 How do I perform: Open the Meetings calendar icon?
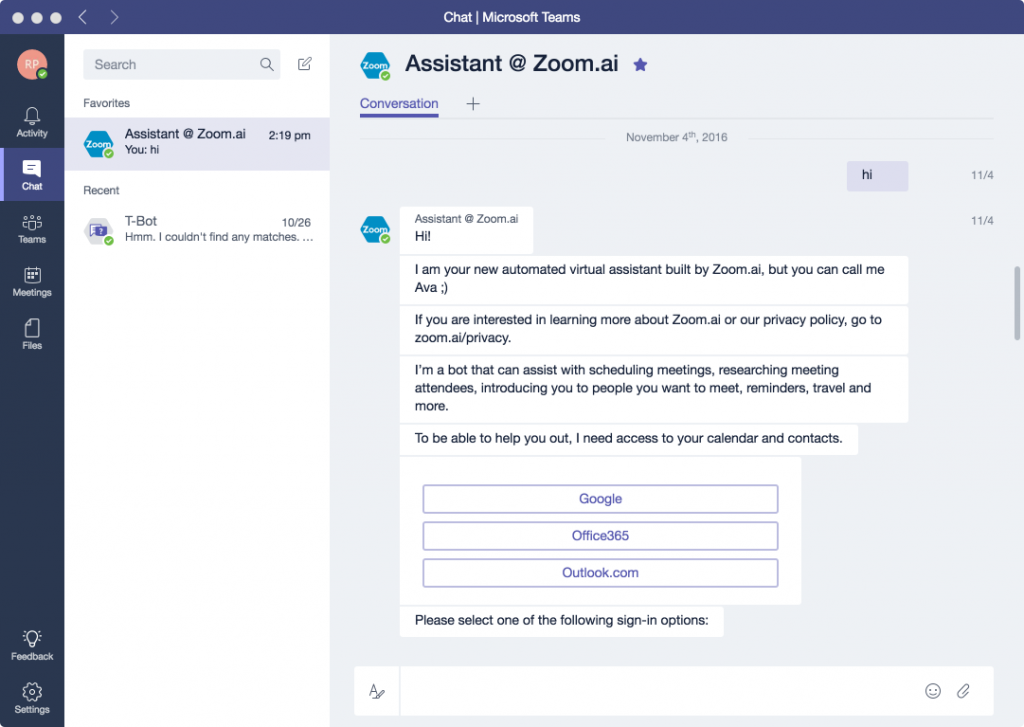pos(32,281)
